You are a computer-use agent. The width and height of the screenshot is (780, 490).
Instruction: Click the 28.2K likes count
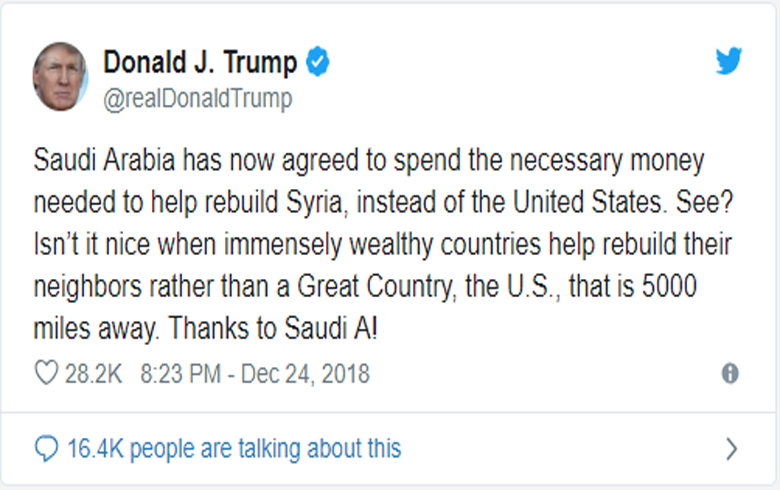point(93,374)
